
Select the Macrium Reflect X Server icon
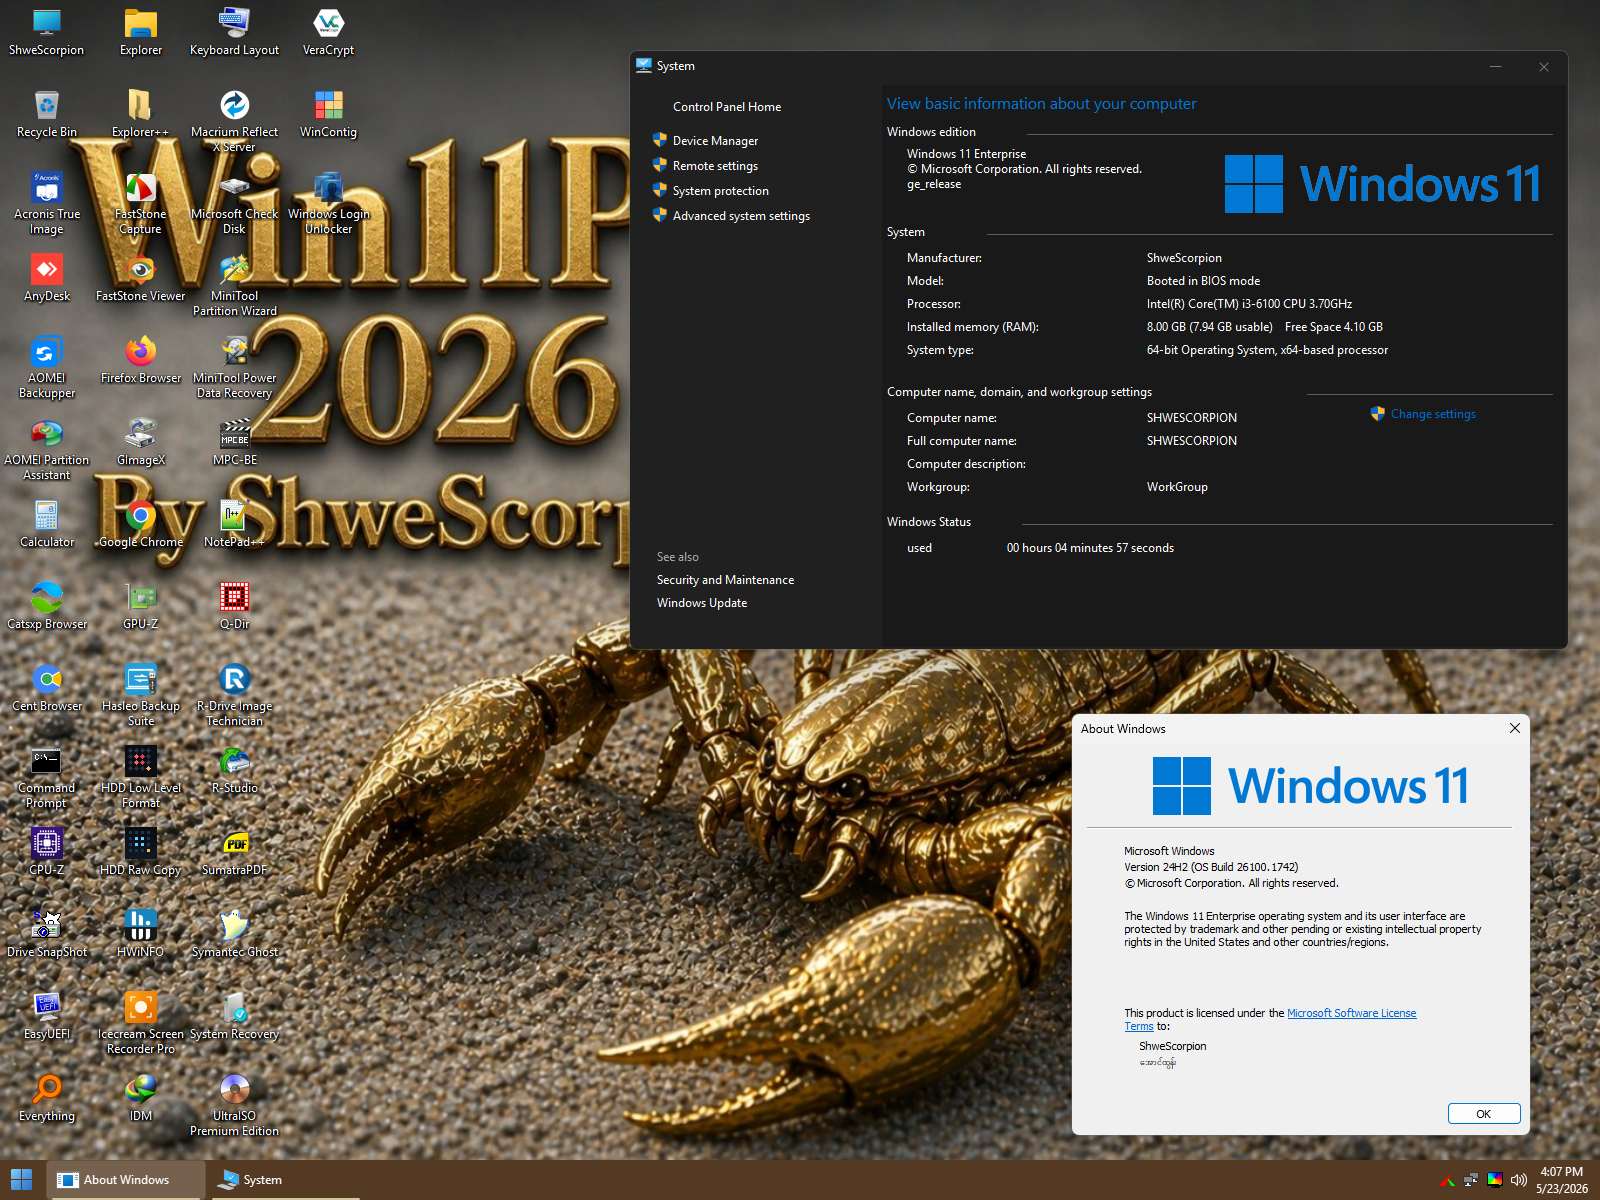234,121
